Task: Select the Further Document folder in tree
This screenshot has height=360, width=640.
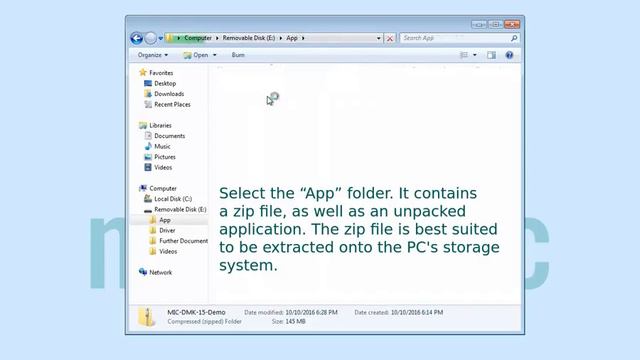Action: (183, 241)
